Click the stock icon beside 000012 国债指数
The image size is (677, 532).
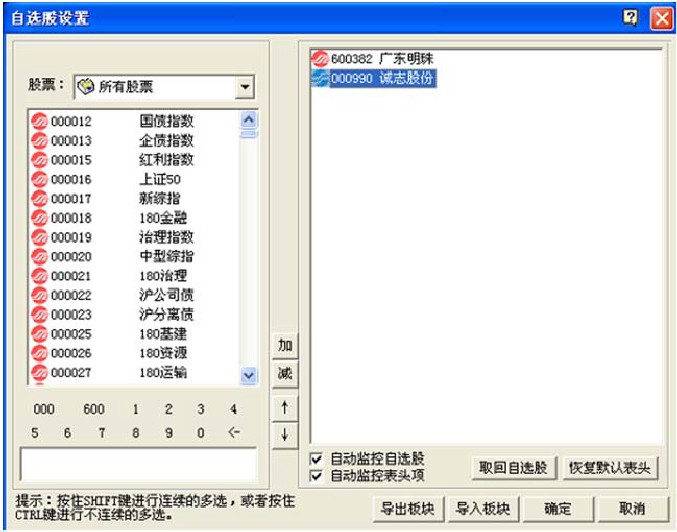pos(40,121)
